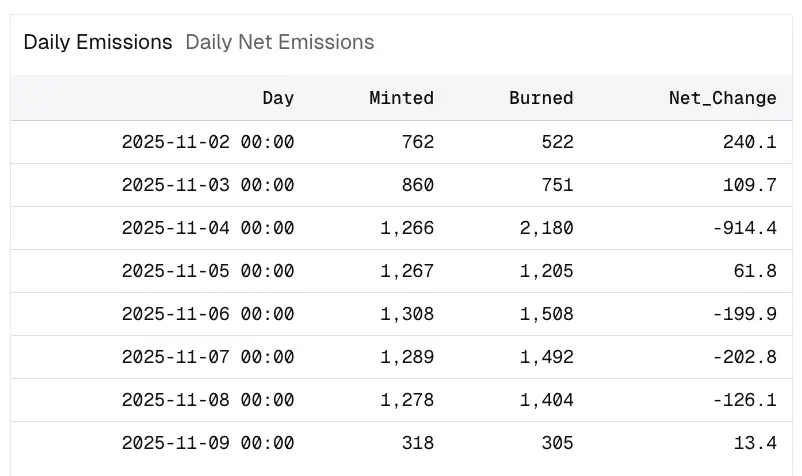Sort by the Day column header

(278, 98)
